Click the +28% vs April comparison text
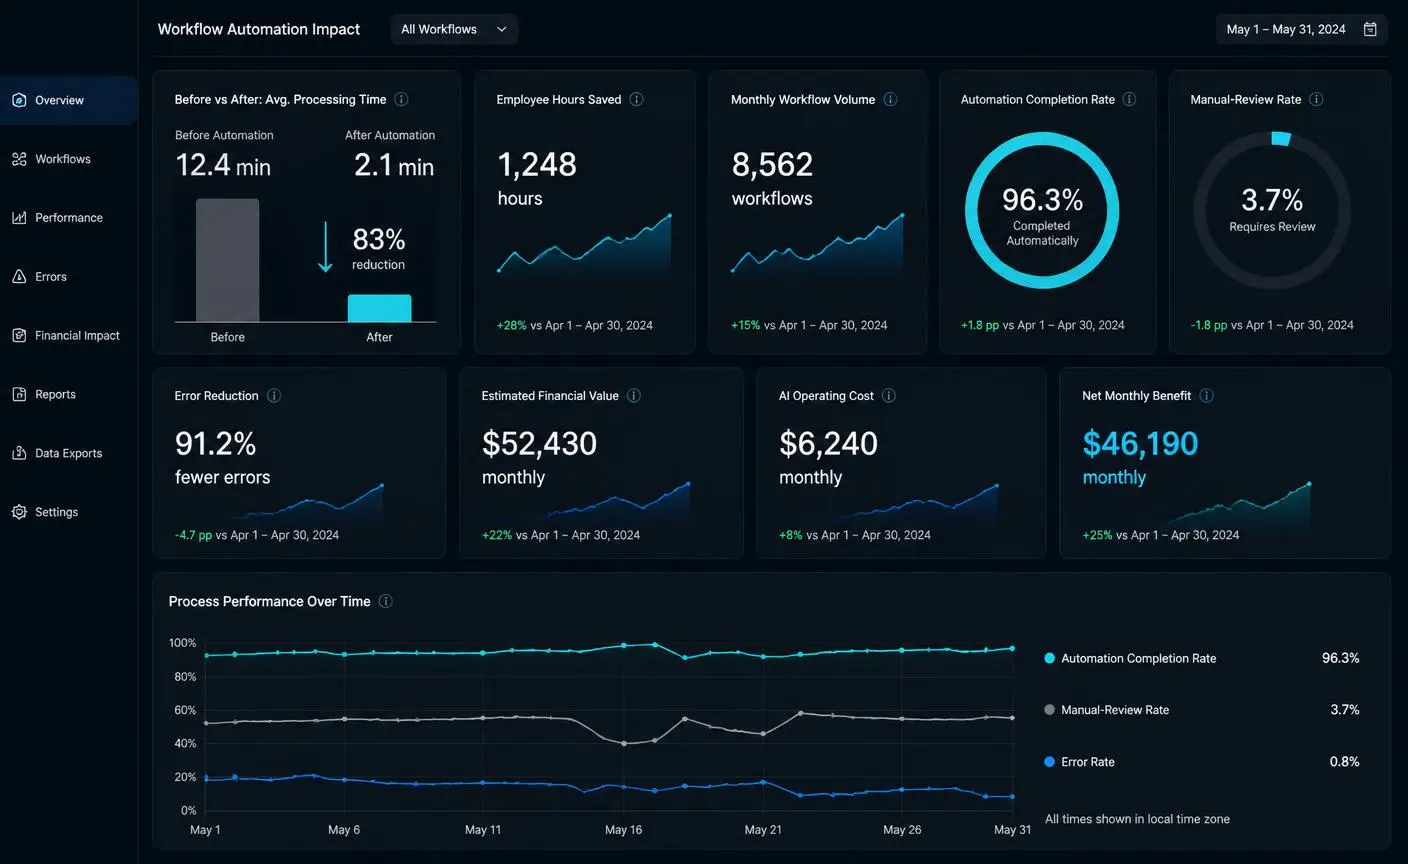This screenshot has height=864, width=1408. (575, 325)
